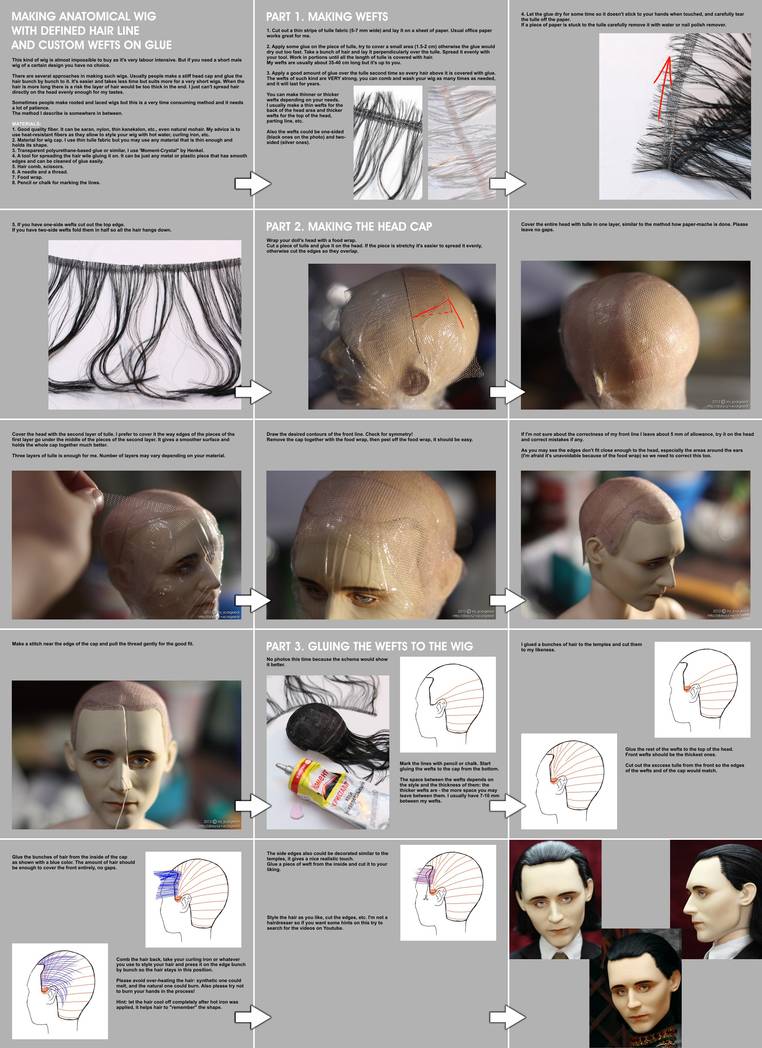
Task: Open the first head schema with weft lines
Action: pos(448,704)
